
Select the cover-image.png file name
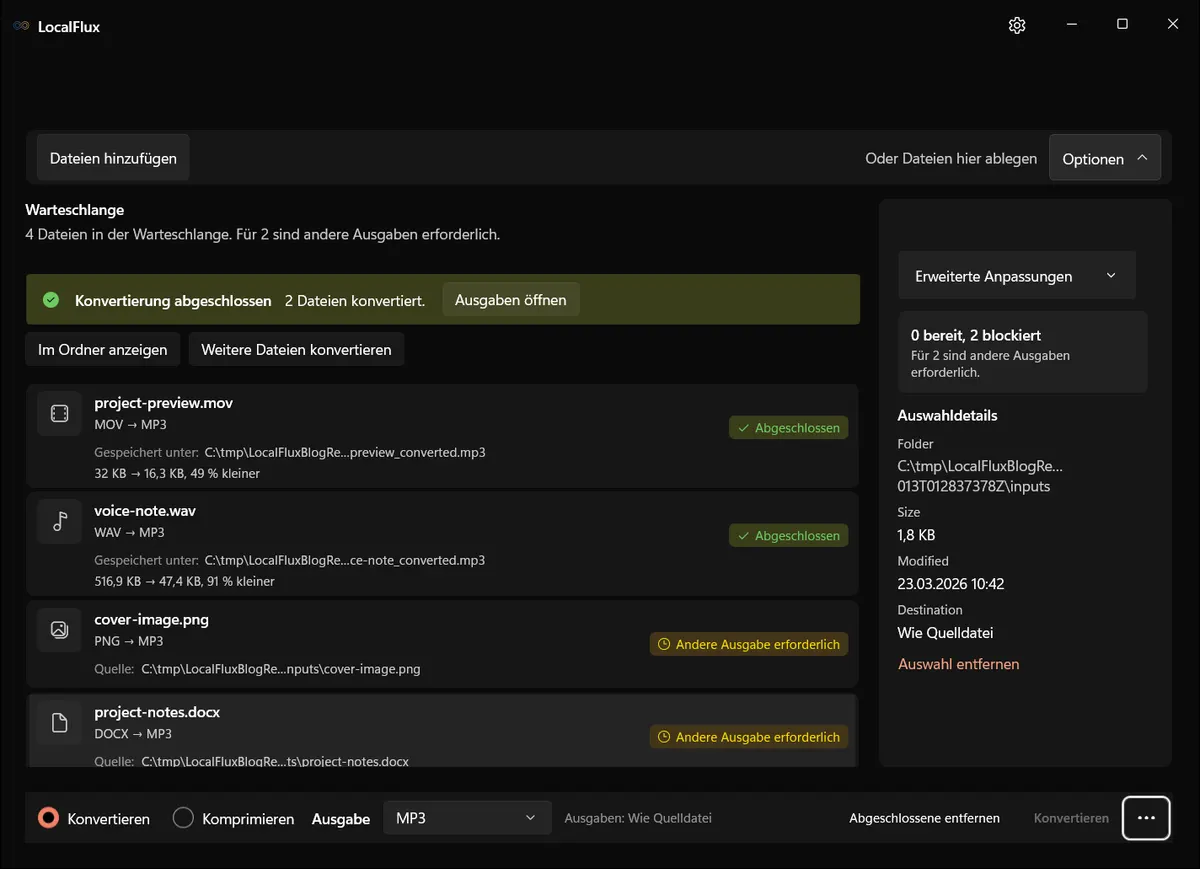point(152,620)
